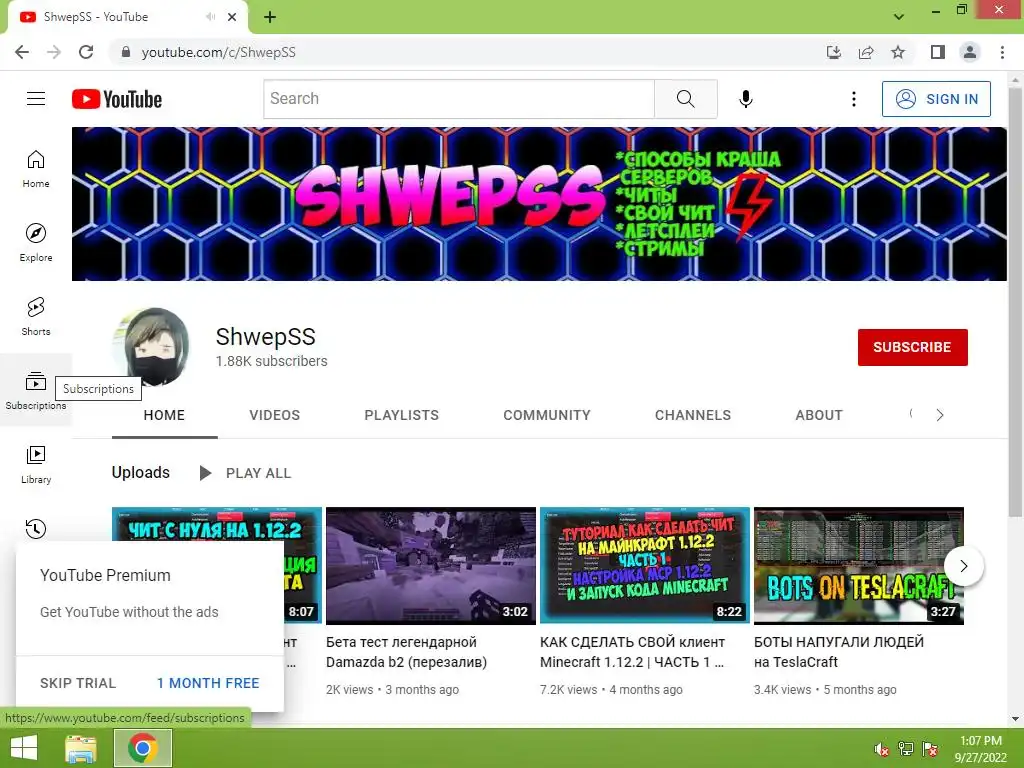Switch to VIDEOS channel tab
This screenshot has width=1024, height=768.
point(274,415)
